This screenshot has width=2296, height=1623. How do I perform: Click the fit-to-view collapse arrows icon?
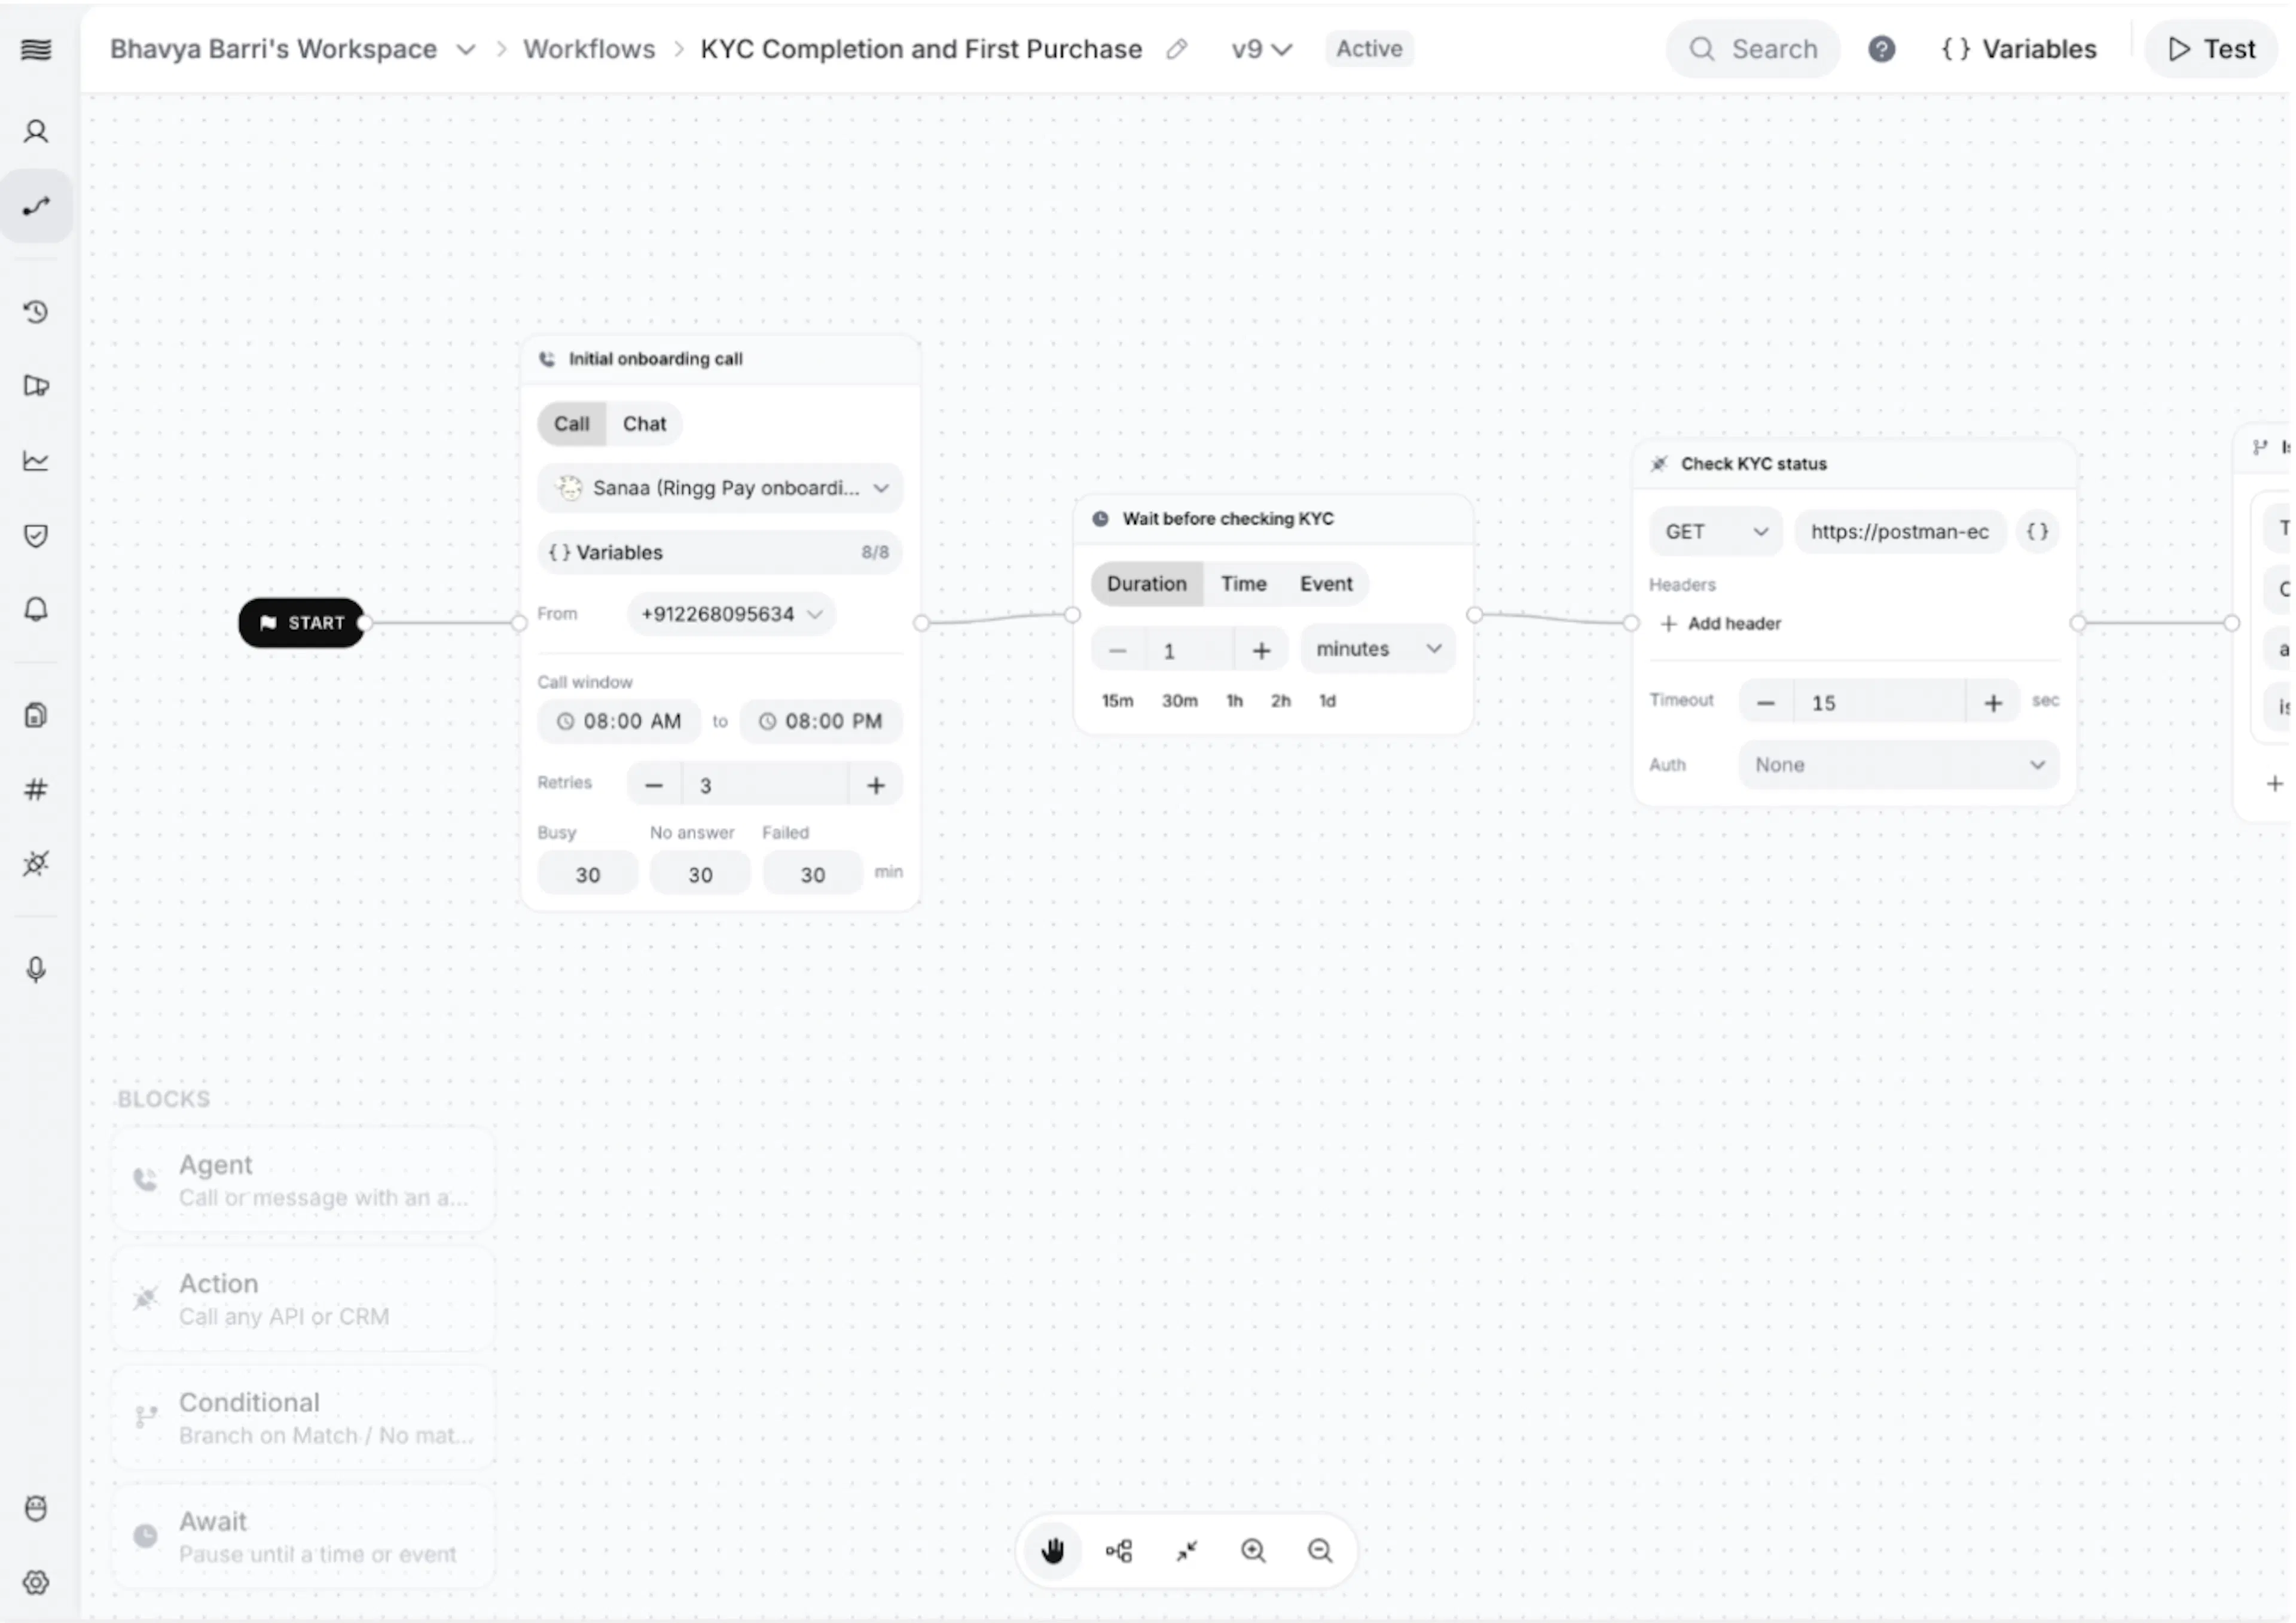pyautogui.click(x=1186, y=1551)
